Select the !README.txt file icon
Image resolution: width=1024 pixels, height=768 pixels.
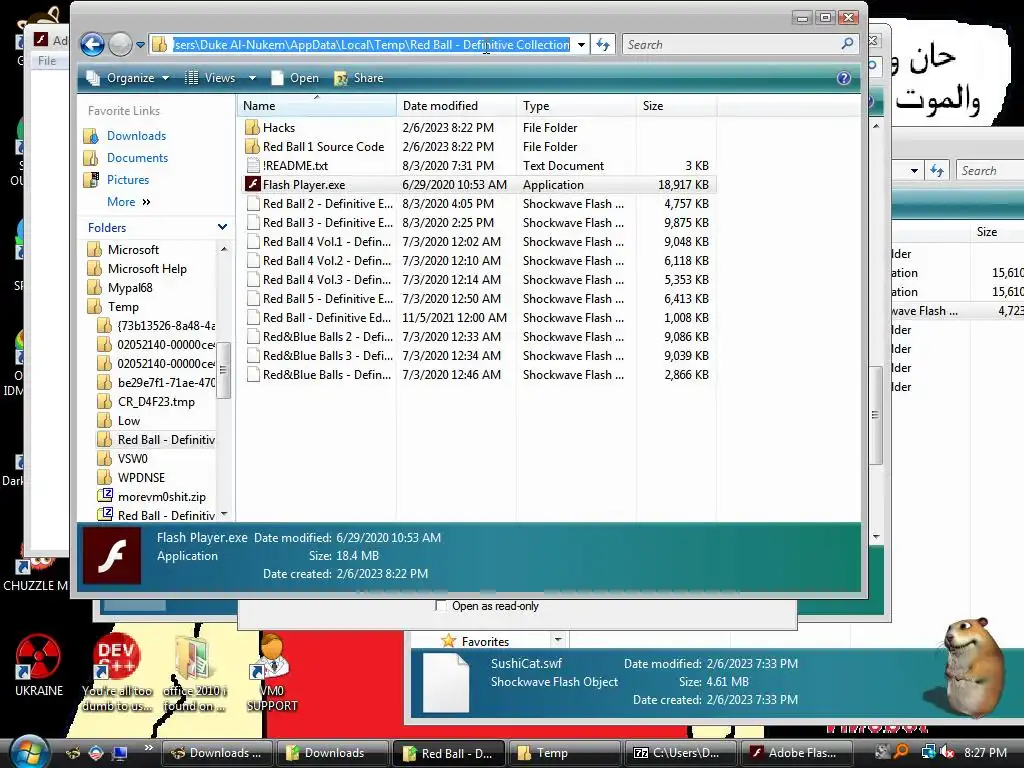click(252, 165)
